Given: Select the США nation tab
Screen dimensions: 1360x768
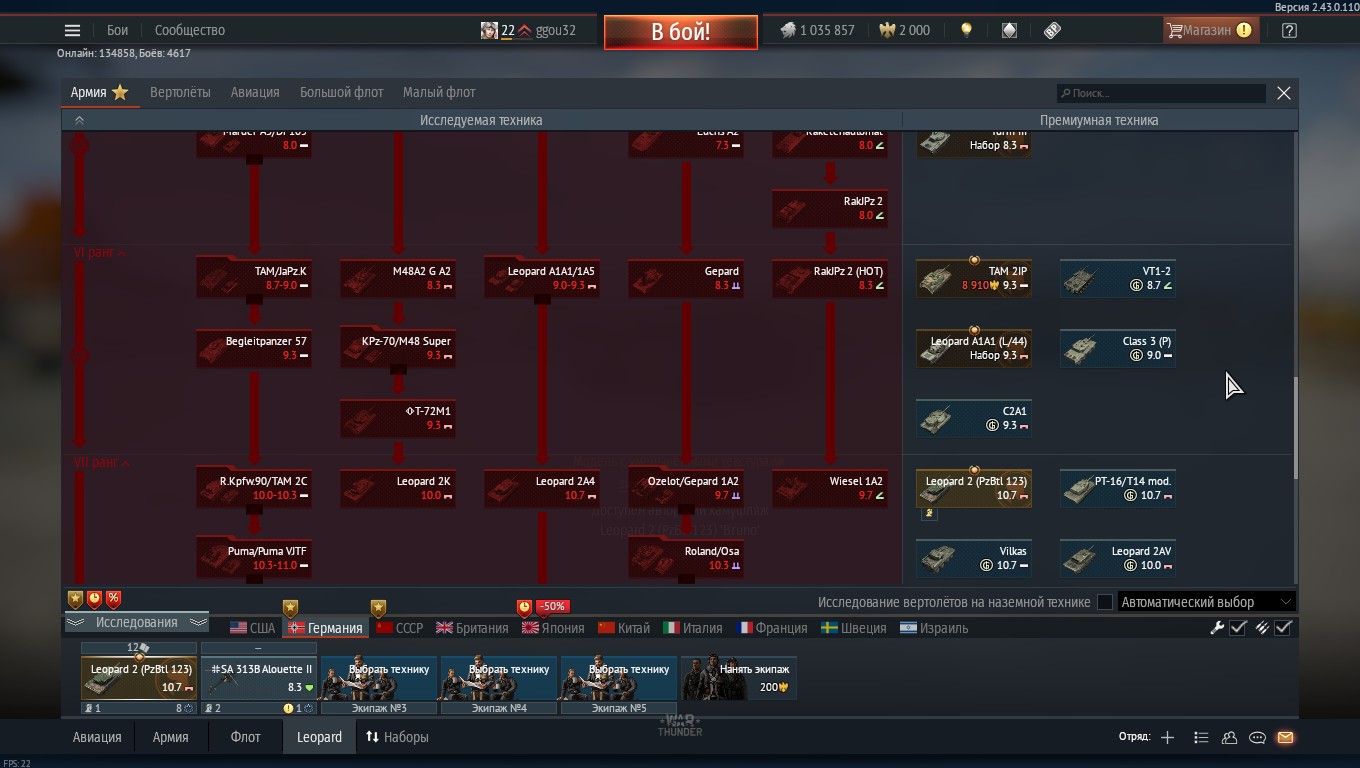Looking at the screenshot, I should click(x=252, y=628).
